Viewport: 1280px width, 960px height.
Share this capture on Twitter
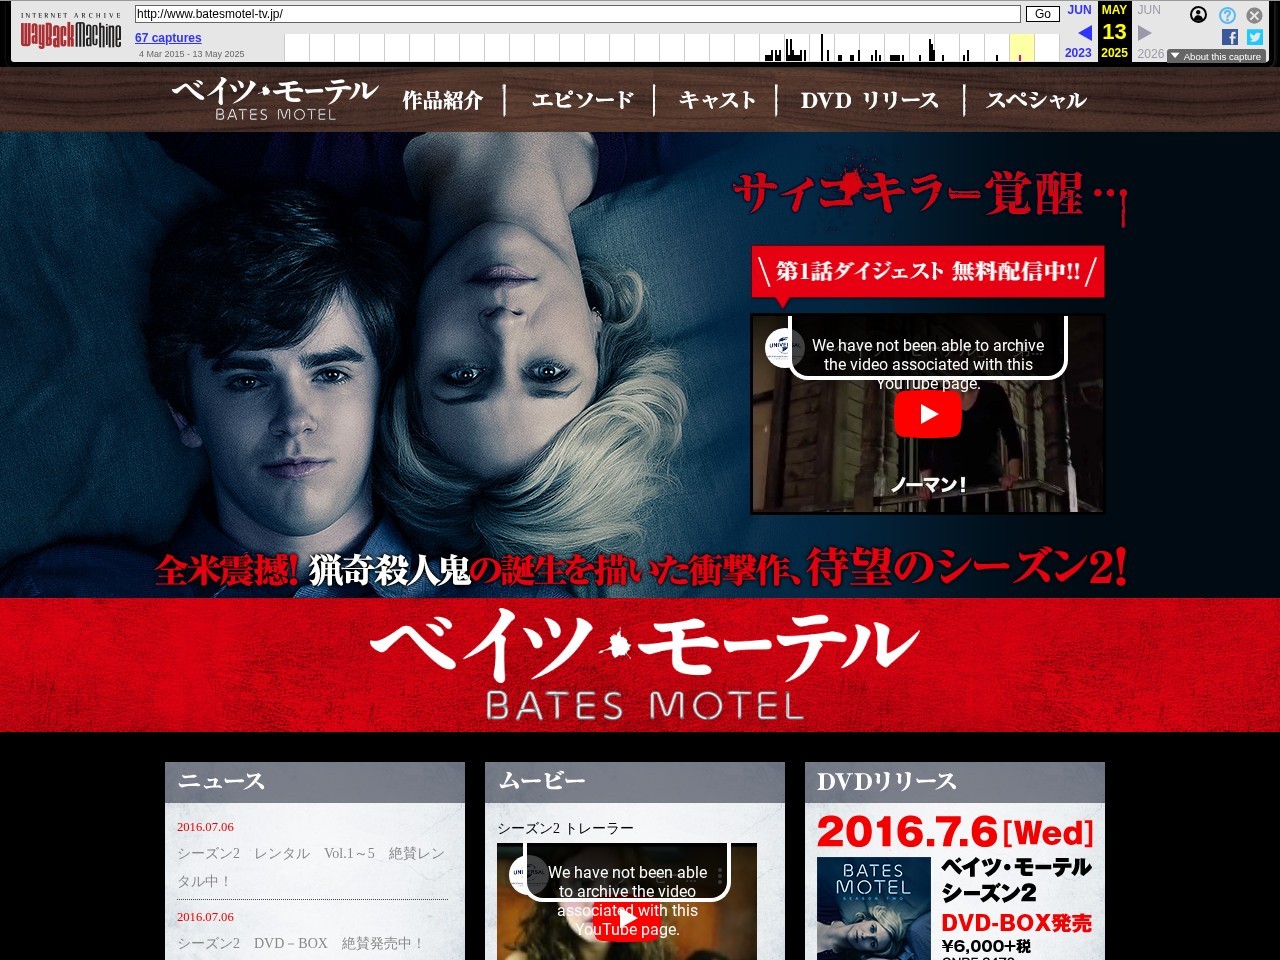click(x=1255, y=37)
